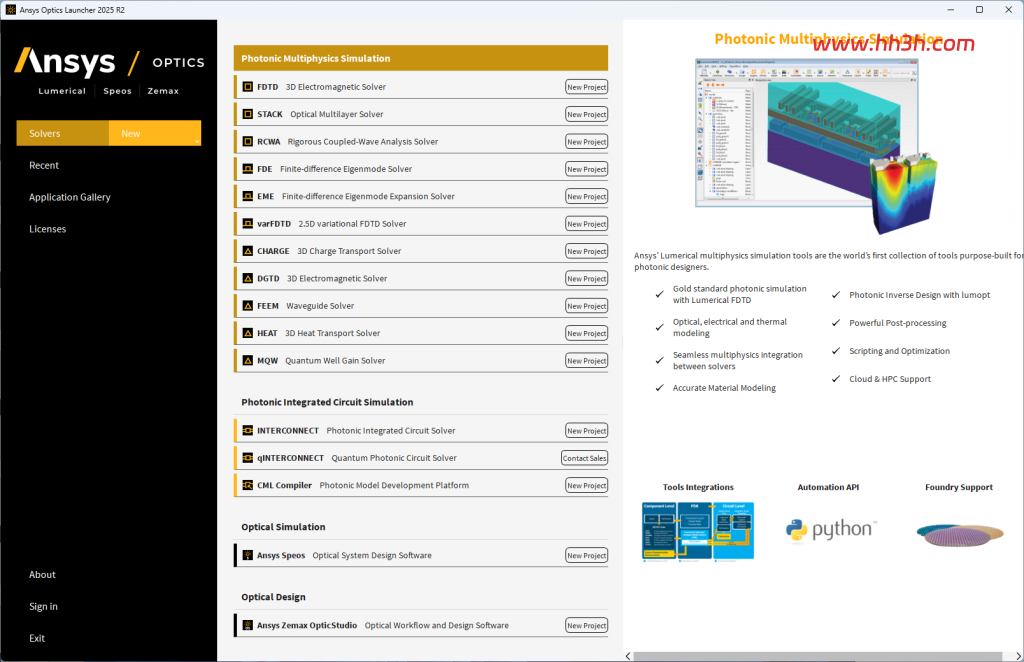
Task: Start a New Project for FDTD
Action: pyautogui.click(x=586, y=87)
